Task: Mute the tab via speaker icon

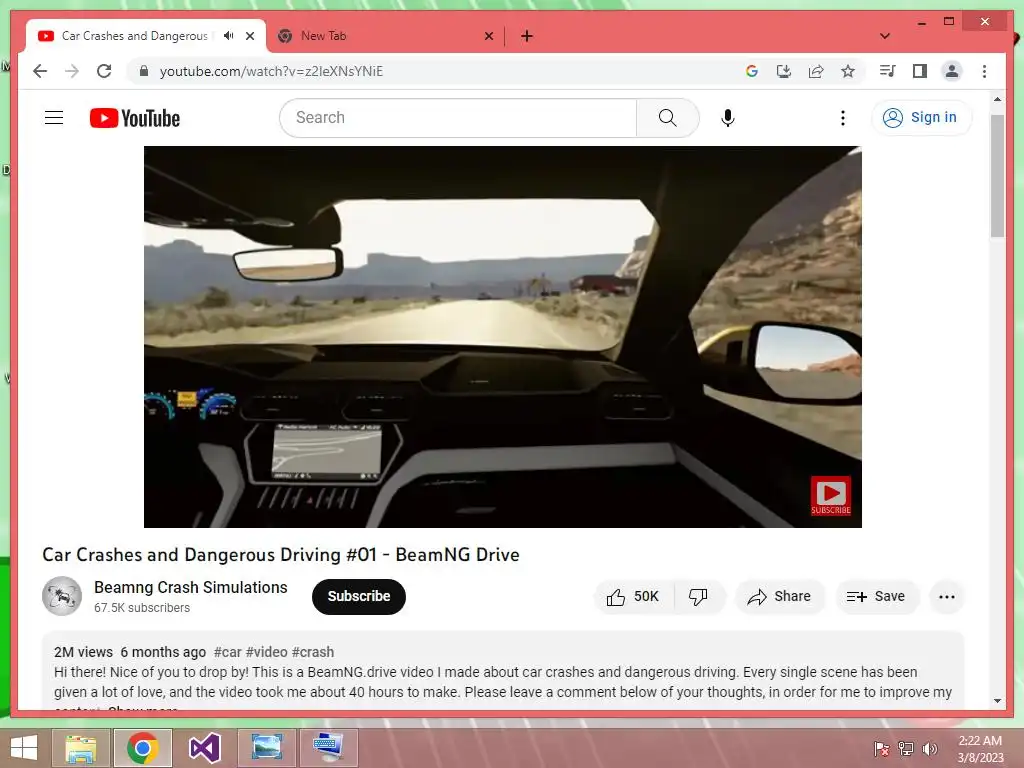Action: (229, 36)
